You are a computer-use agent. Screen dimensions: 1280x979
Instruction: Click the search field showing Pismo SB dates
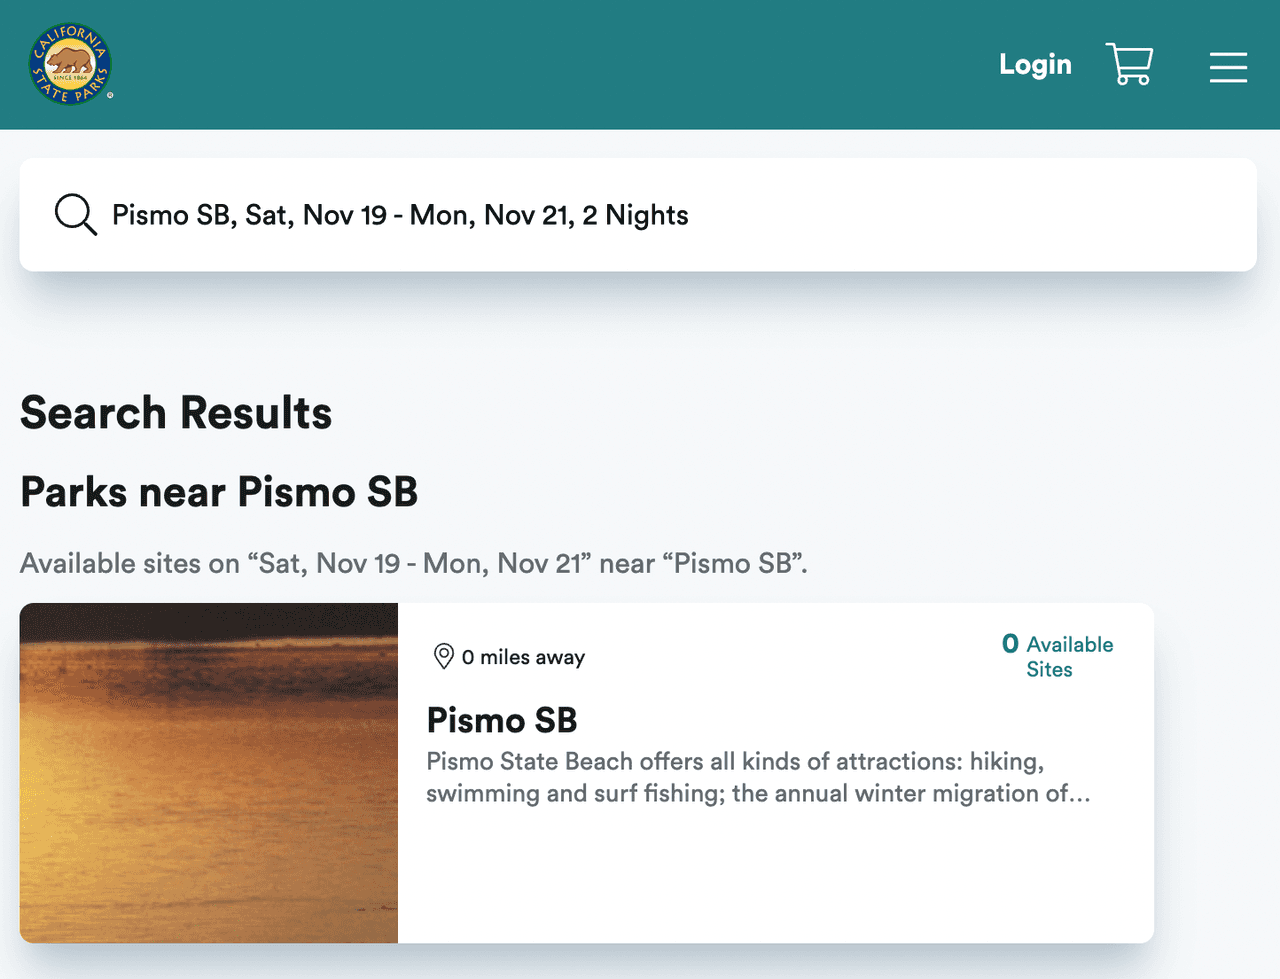tap(400, 215)
